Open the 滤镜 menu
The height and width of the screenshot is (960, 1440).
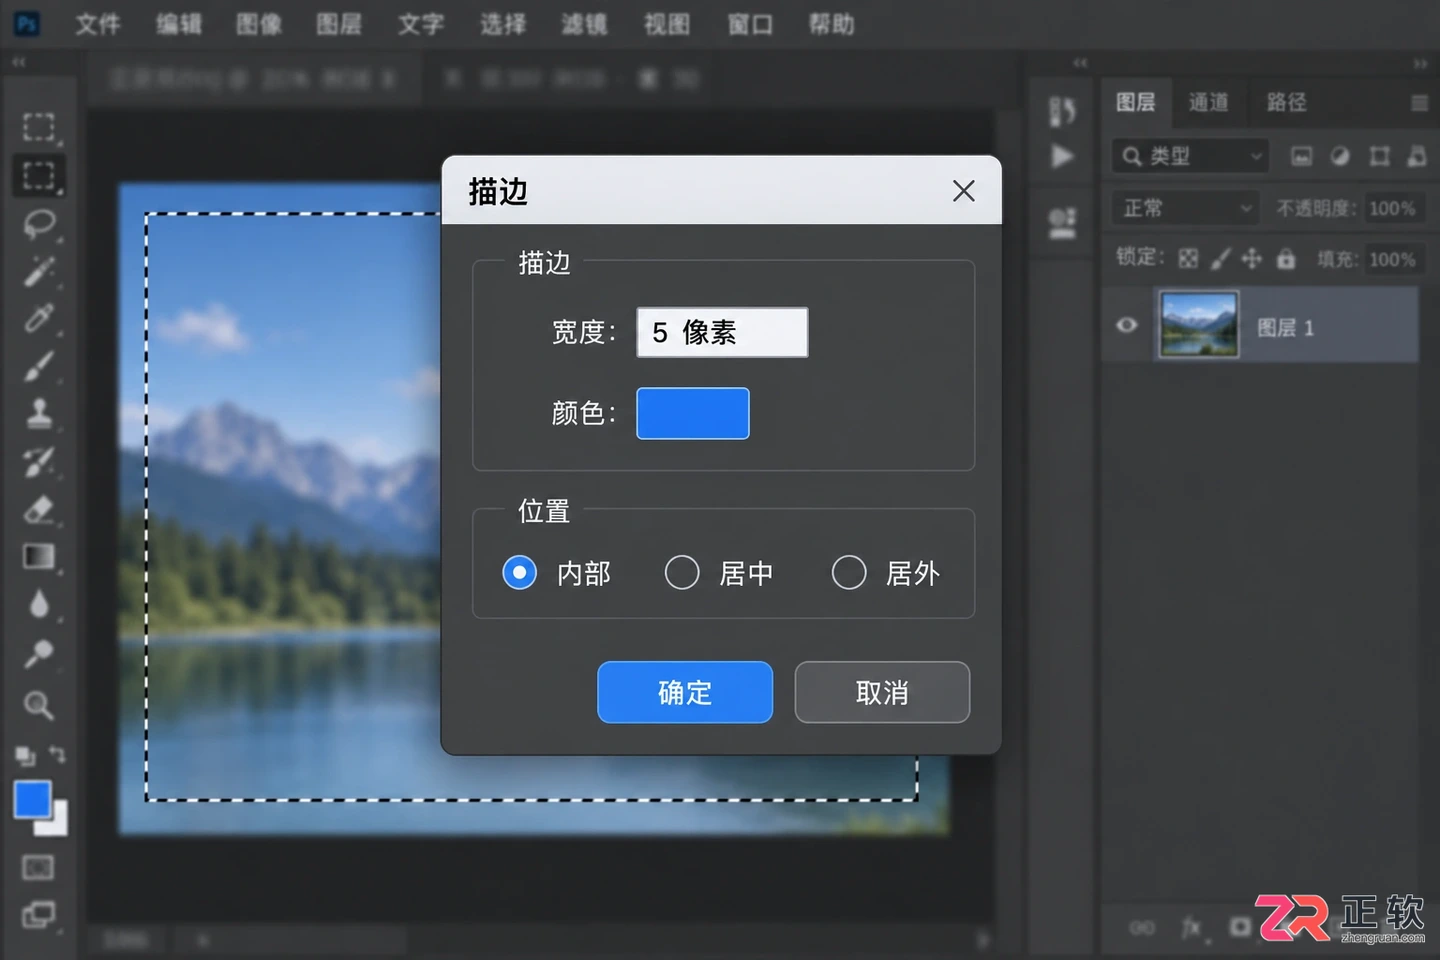click(x=584, y=24)
